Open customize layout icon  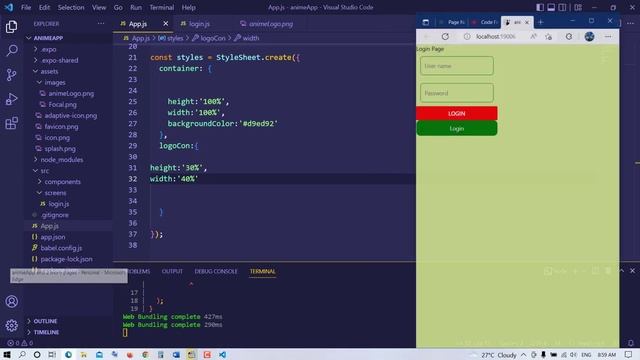point(578,7)
